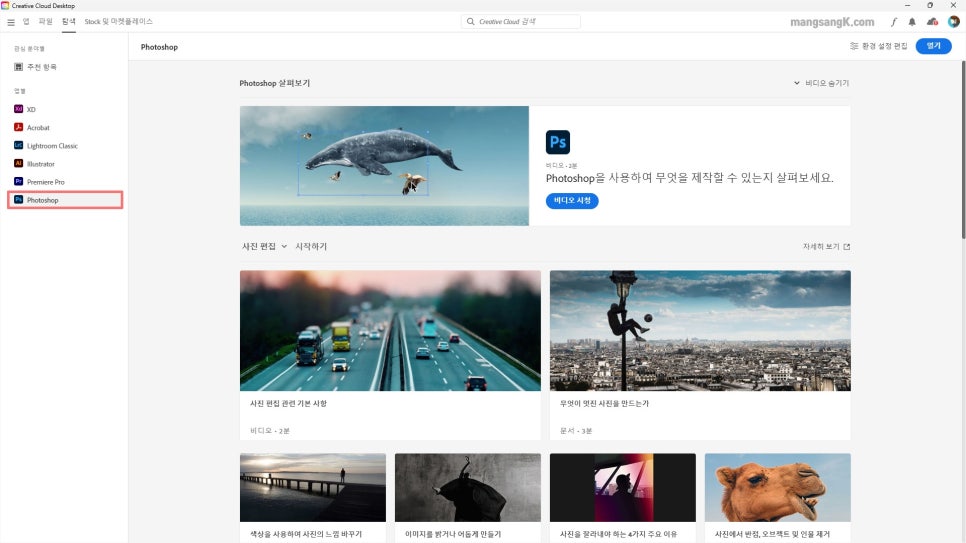Open the dark dancer thumbnail
The height and width of the screenshot is (543, 966).
coord(468,488)
